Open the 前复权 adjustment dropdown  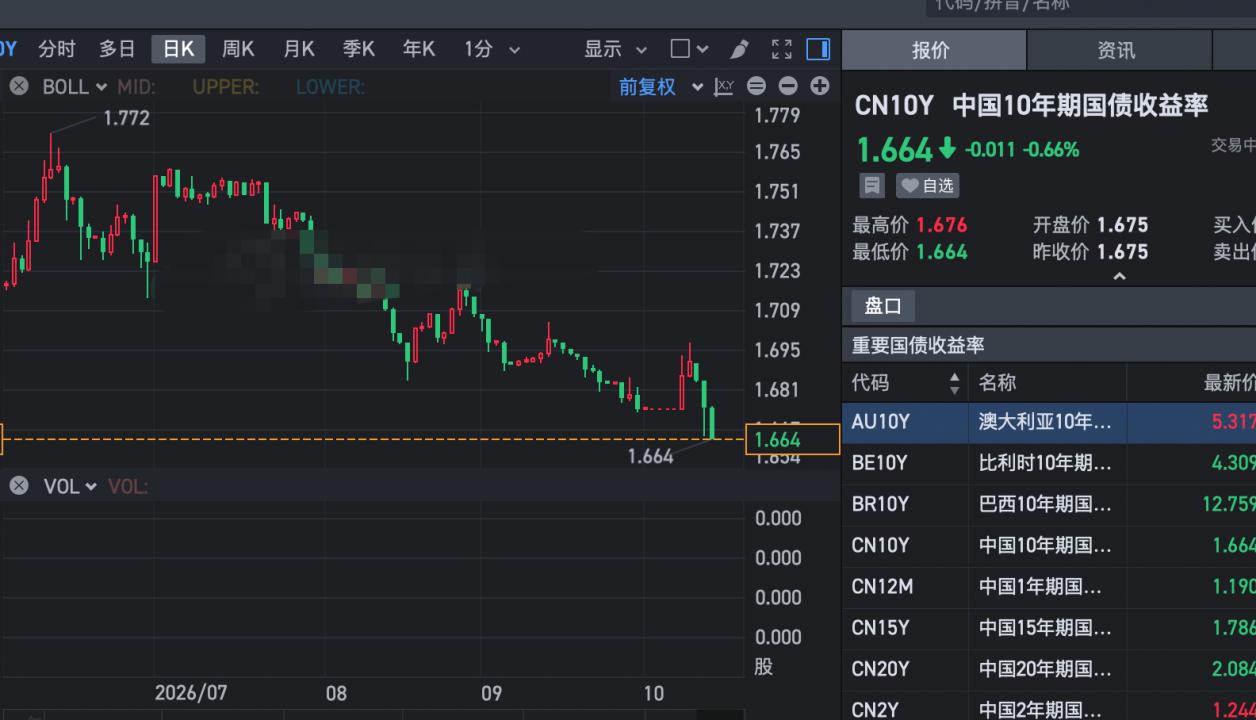(661, 87)
